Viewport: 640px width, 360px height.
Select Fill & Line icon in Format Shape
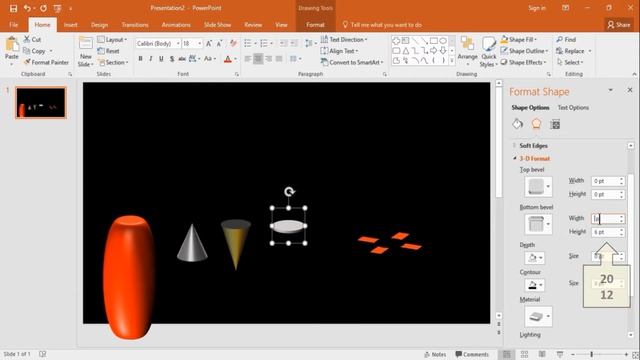coord(518,124)
